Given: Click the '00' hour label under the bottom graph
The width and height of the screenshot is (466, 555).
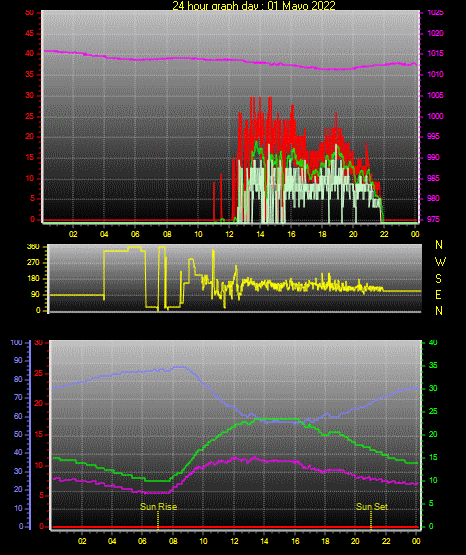Looking at the screenshot, I should 416,541.
